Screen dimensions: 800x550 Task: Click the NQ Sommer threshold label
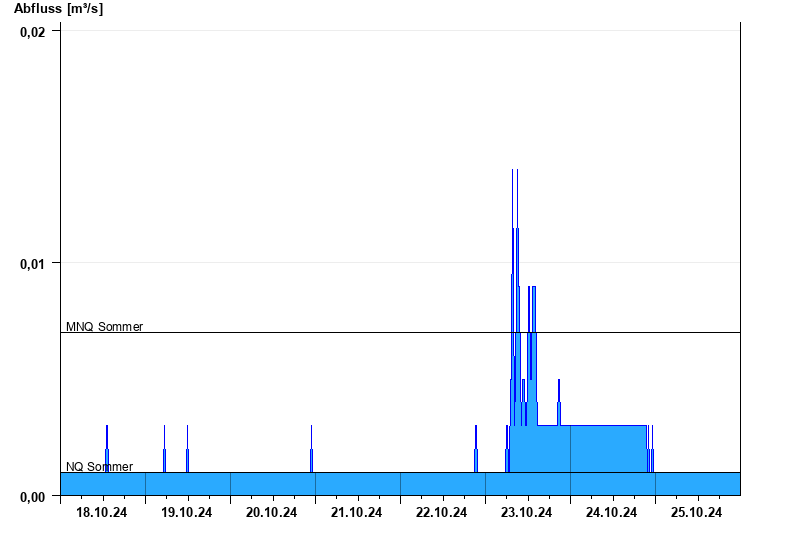tap(99, 466)
